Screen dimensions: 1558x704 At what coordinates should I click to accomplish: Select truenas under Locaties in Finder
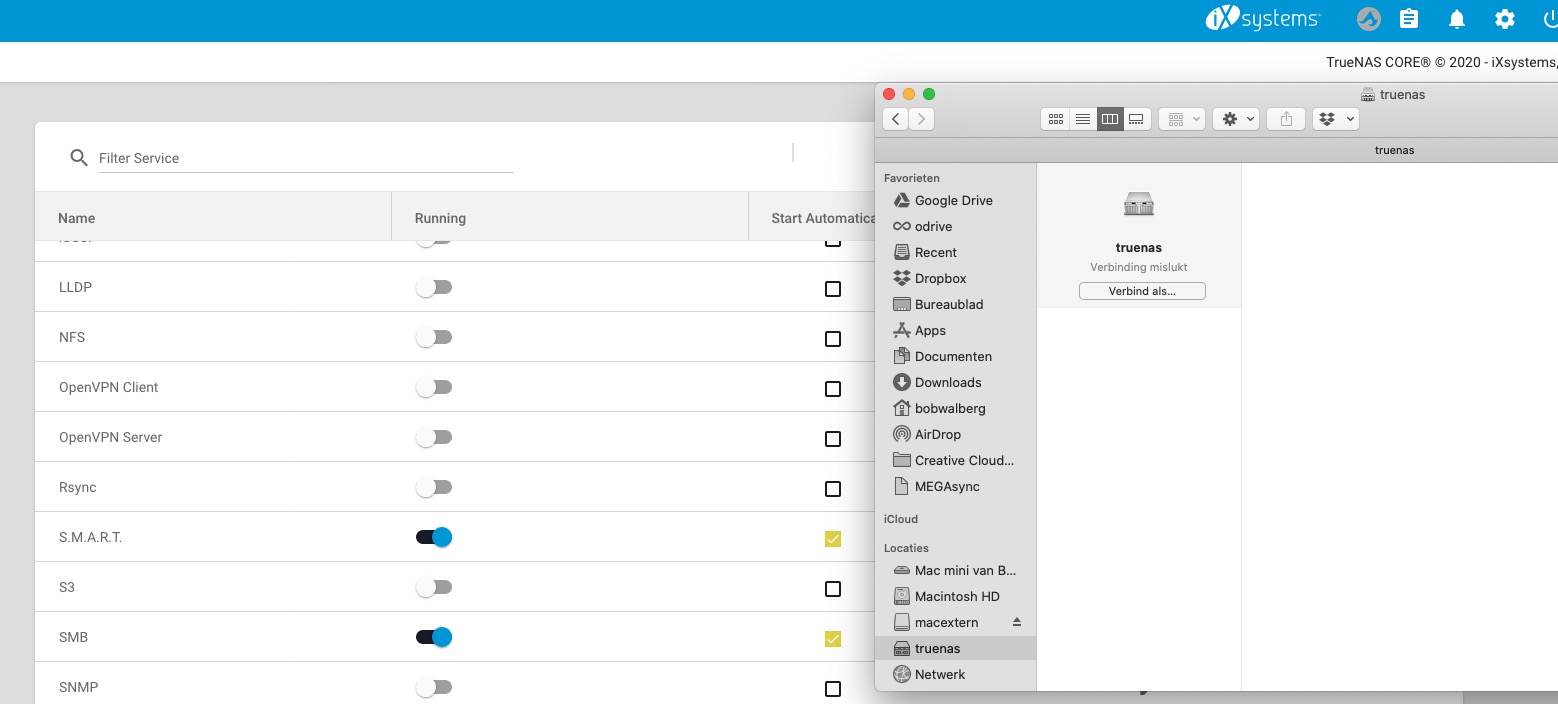[x=955, y=648]
